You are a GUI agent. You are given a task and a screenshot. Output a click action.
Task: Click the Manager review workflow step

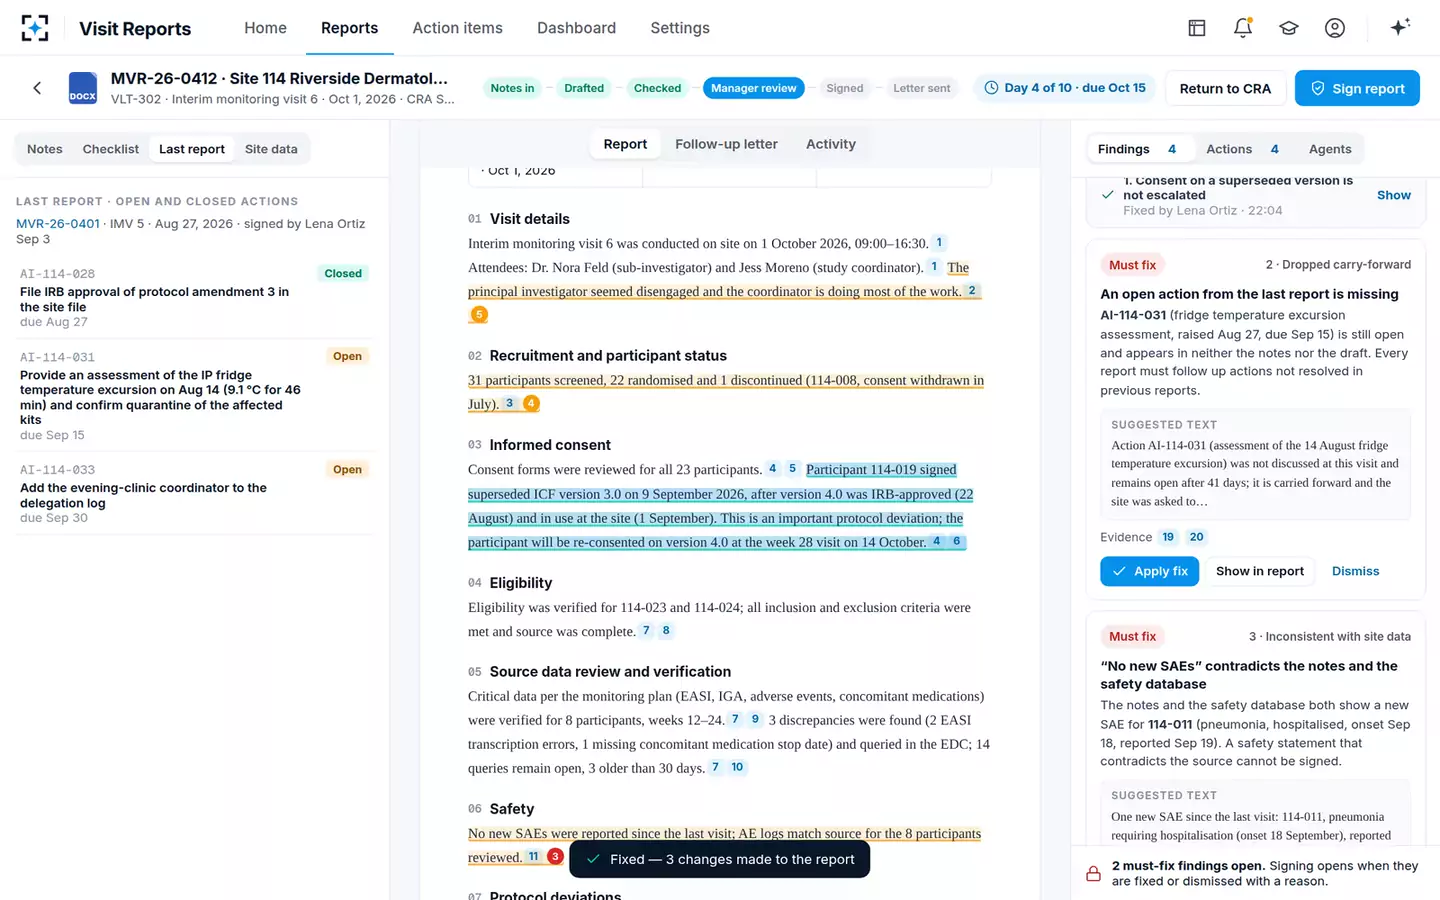(x=754, y=88)
